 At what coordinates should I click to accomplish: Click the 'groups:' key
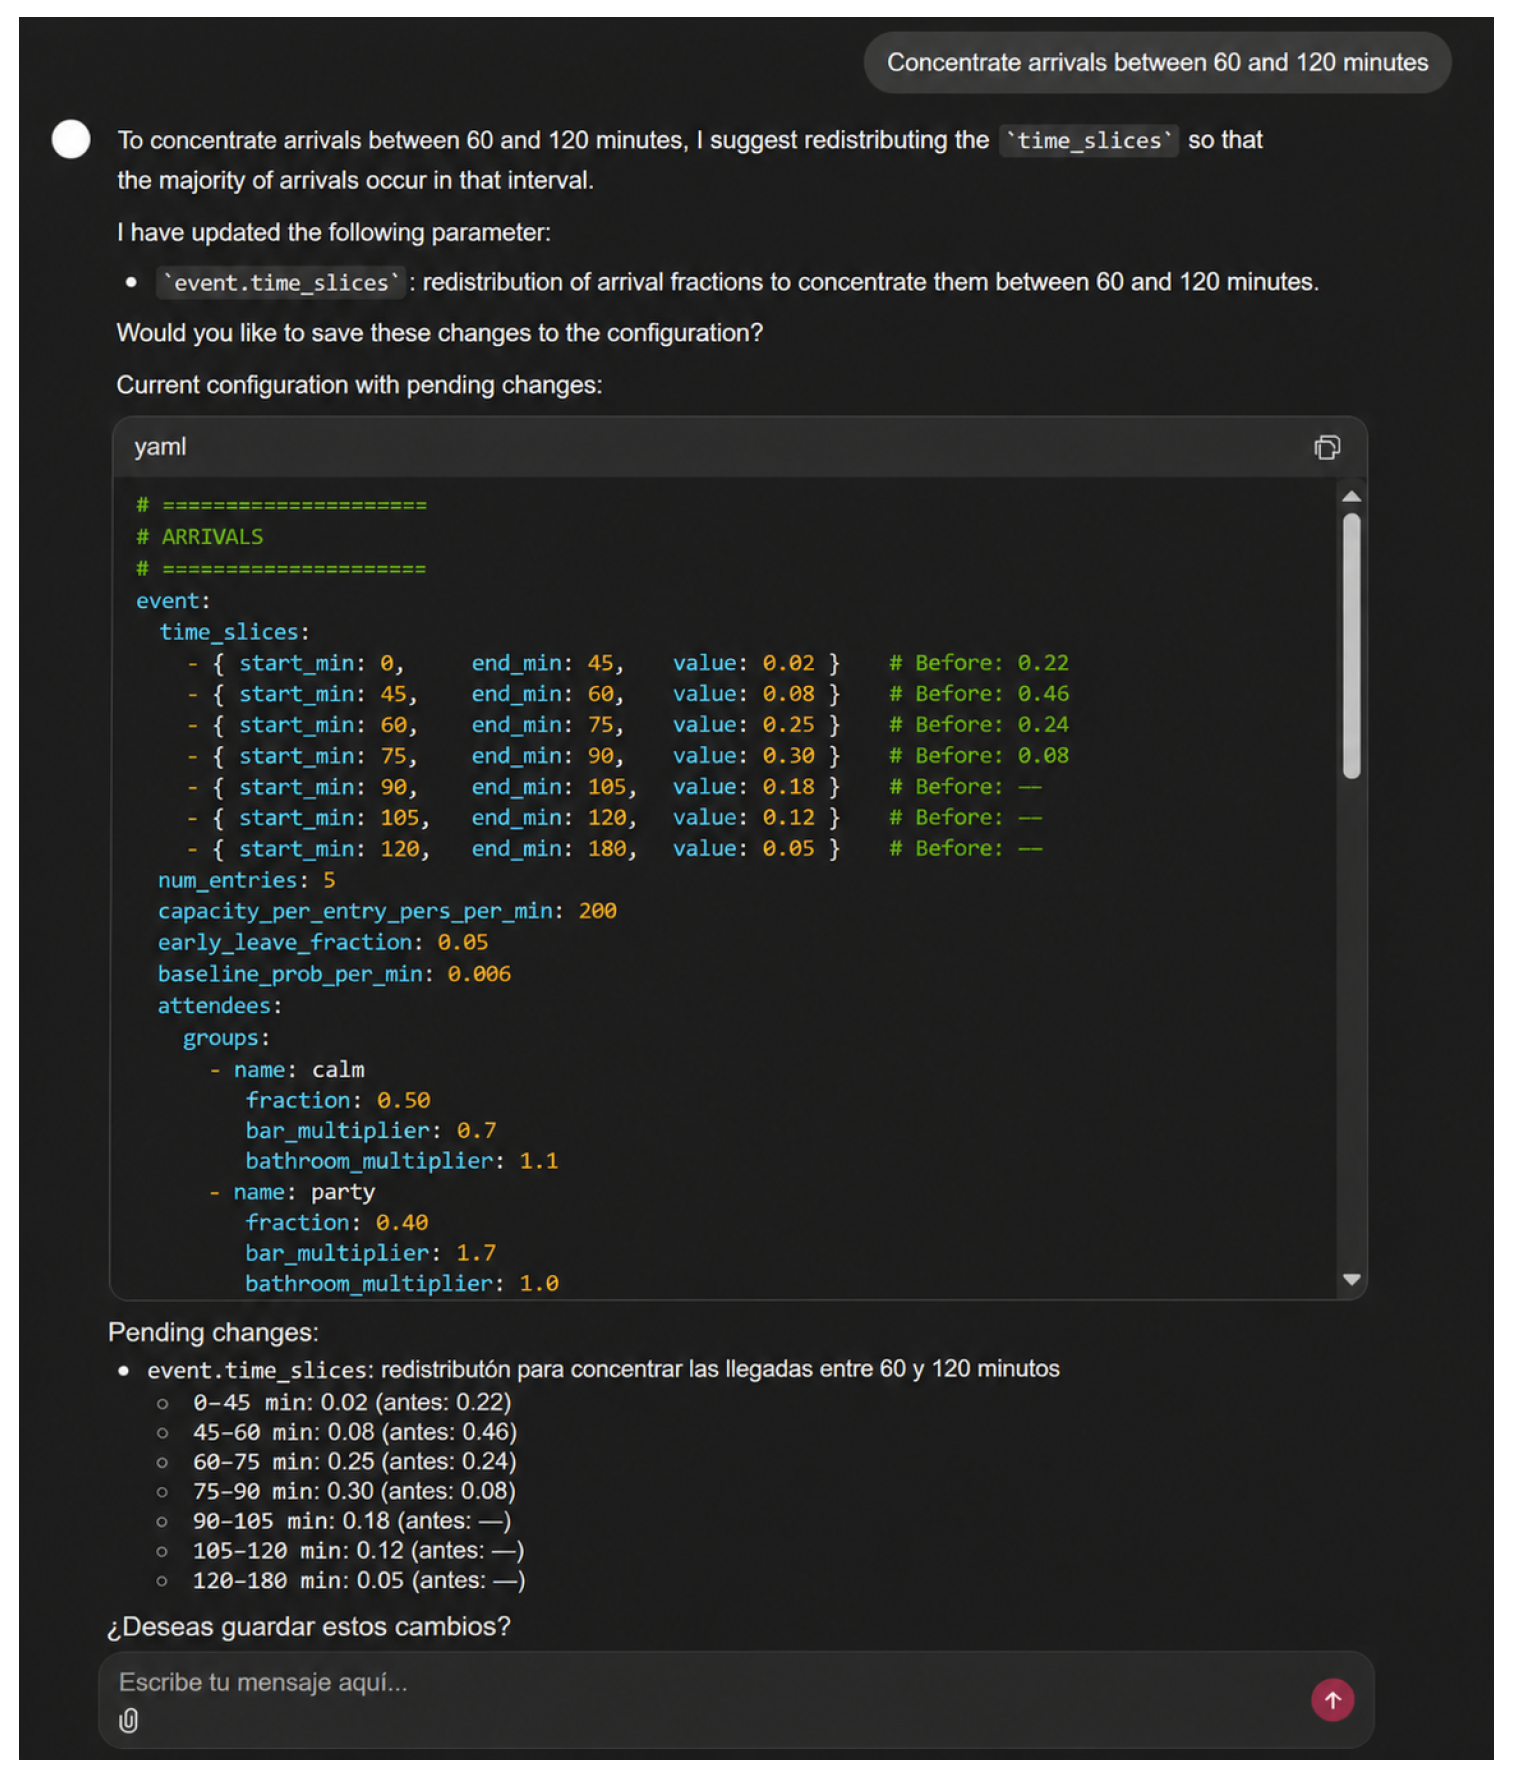click(x=226, y=1038)
